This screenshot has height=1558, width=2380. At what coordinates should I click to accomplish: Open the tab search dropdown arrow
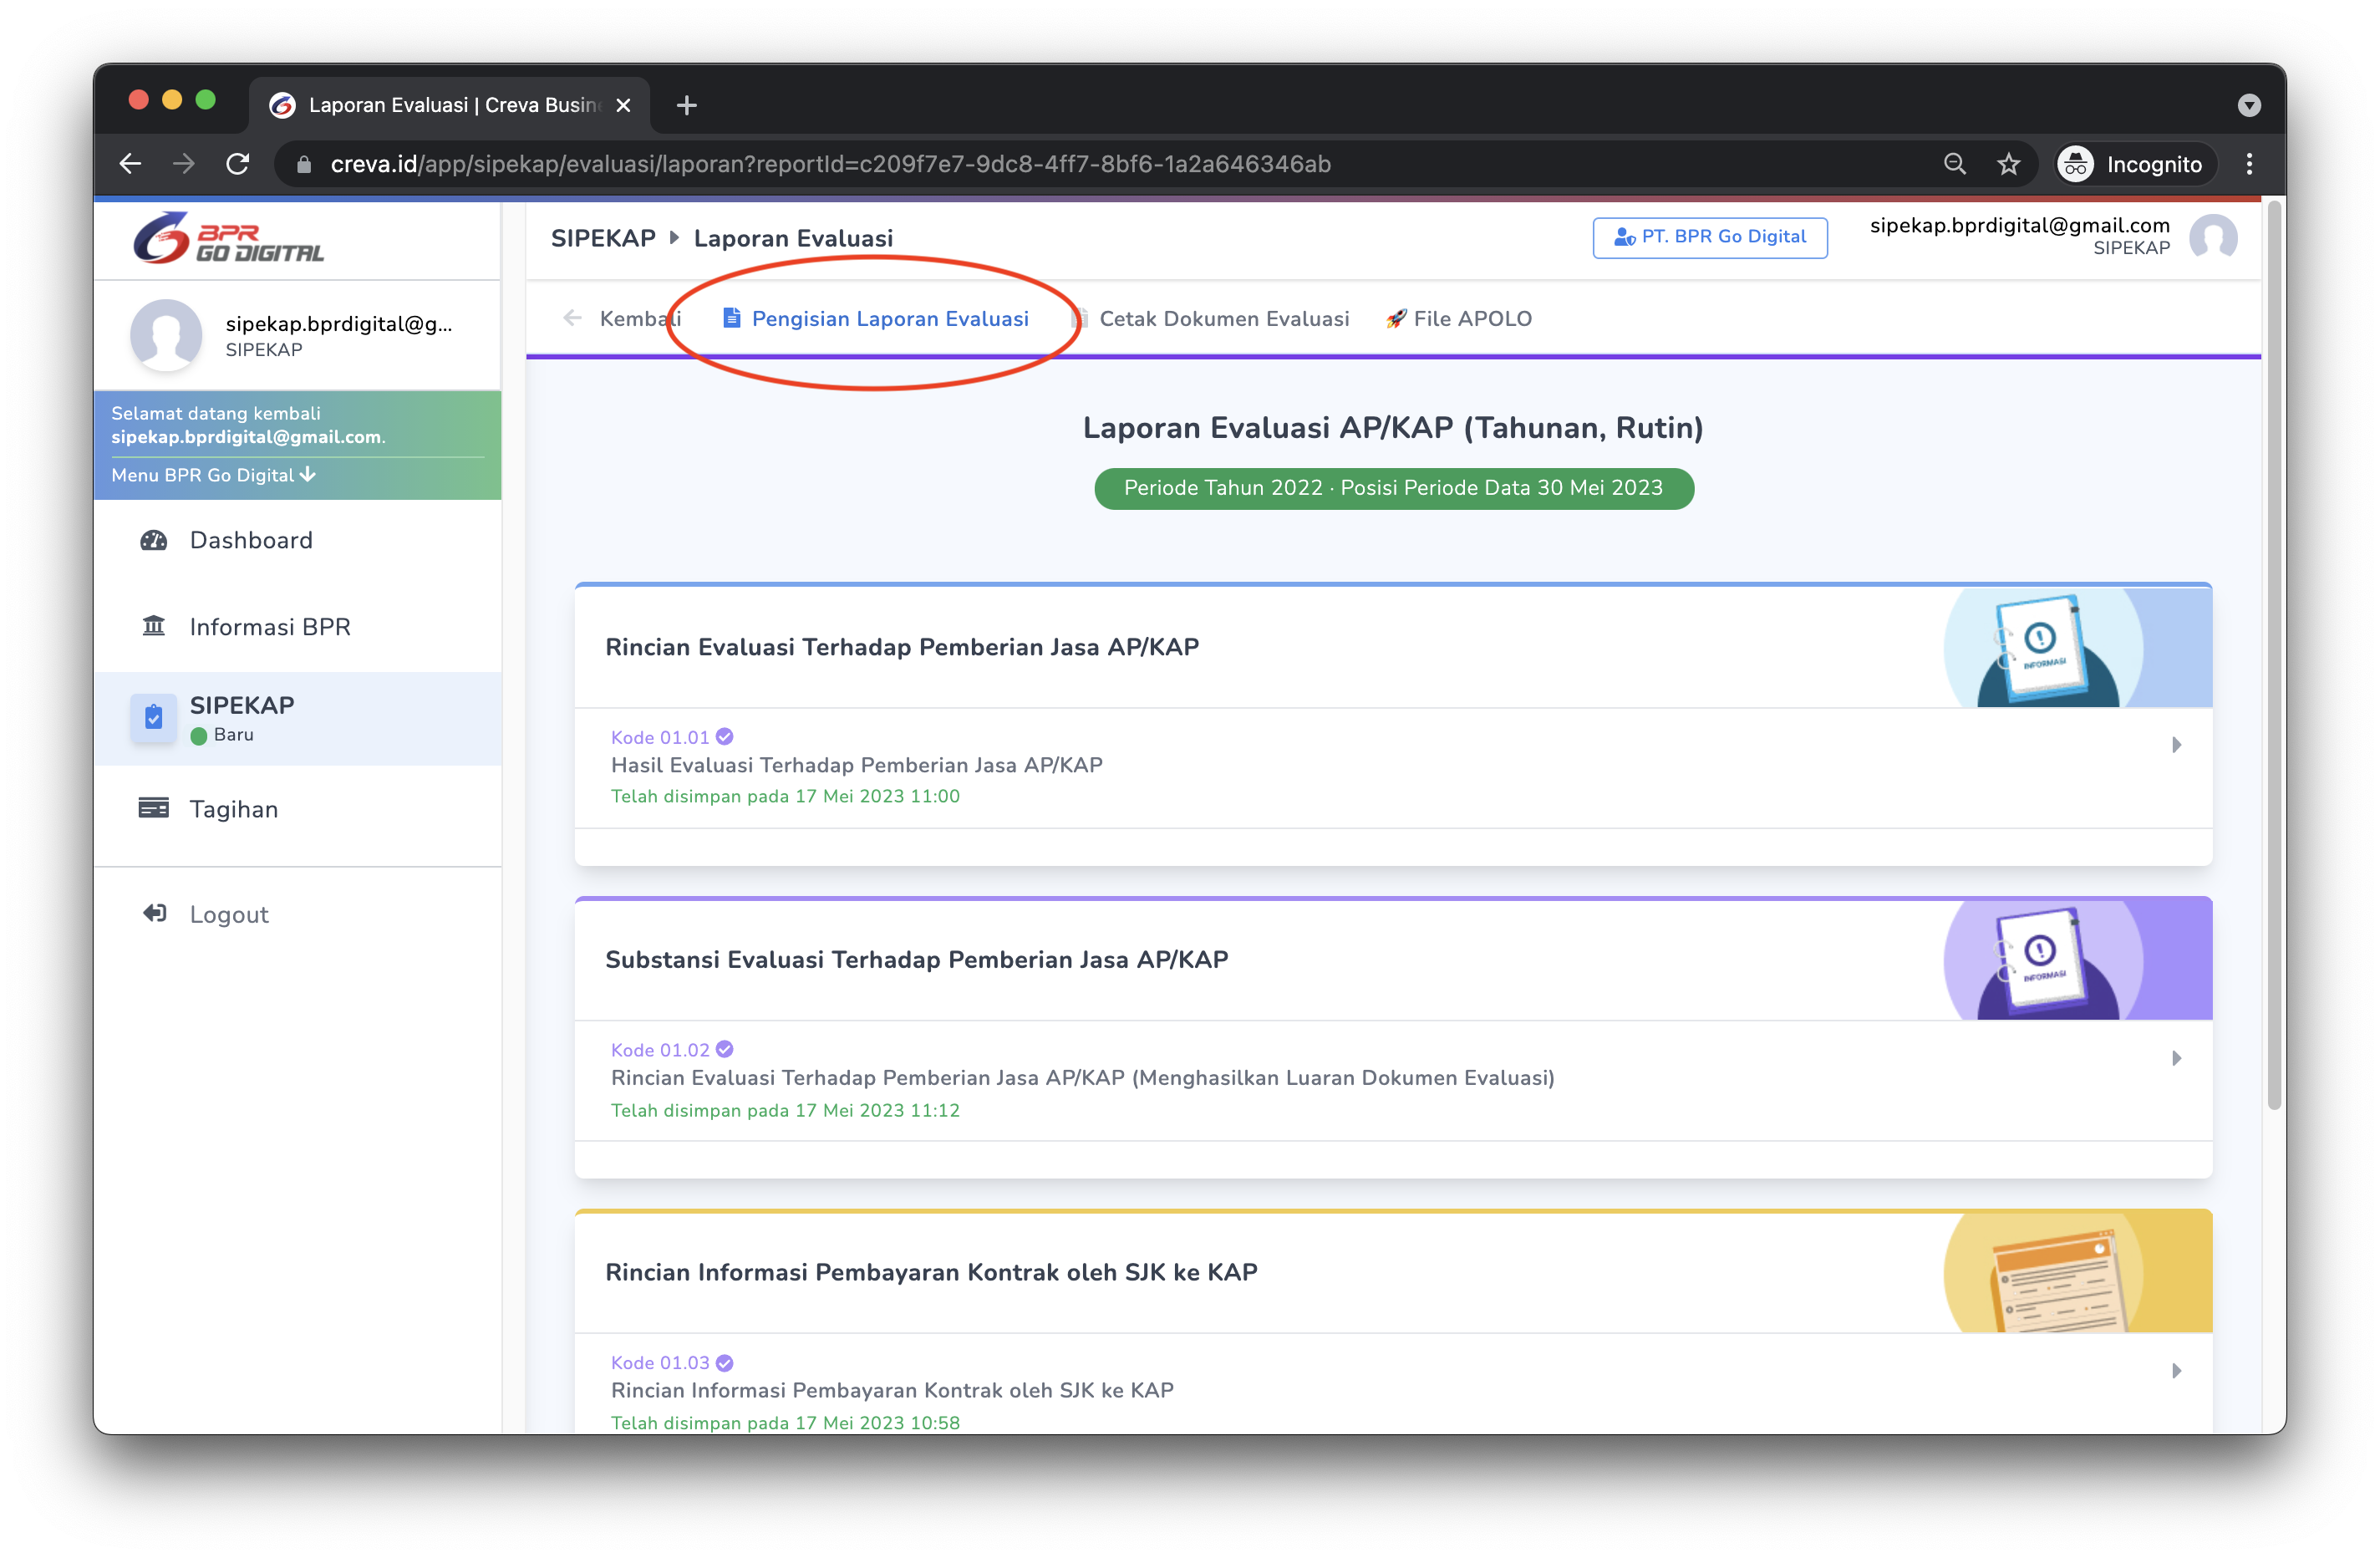[2249, 105]
